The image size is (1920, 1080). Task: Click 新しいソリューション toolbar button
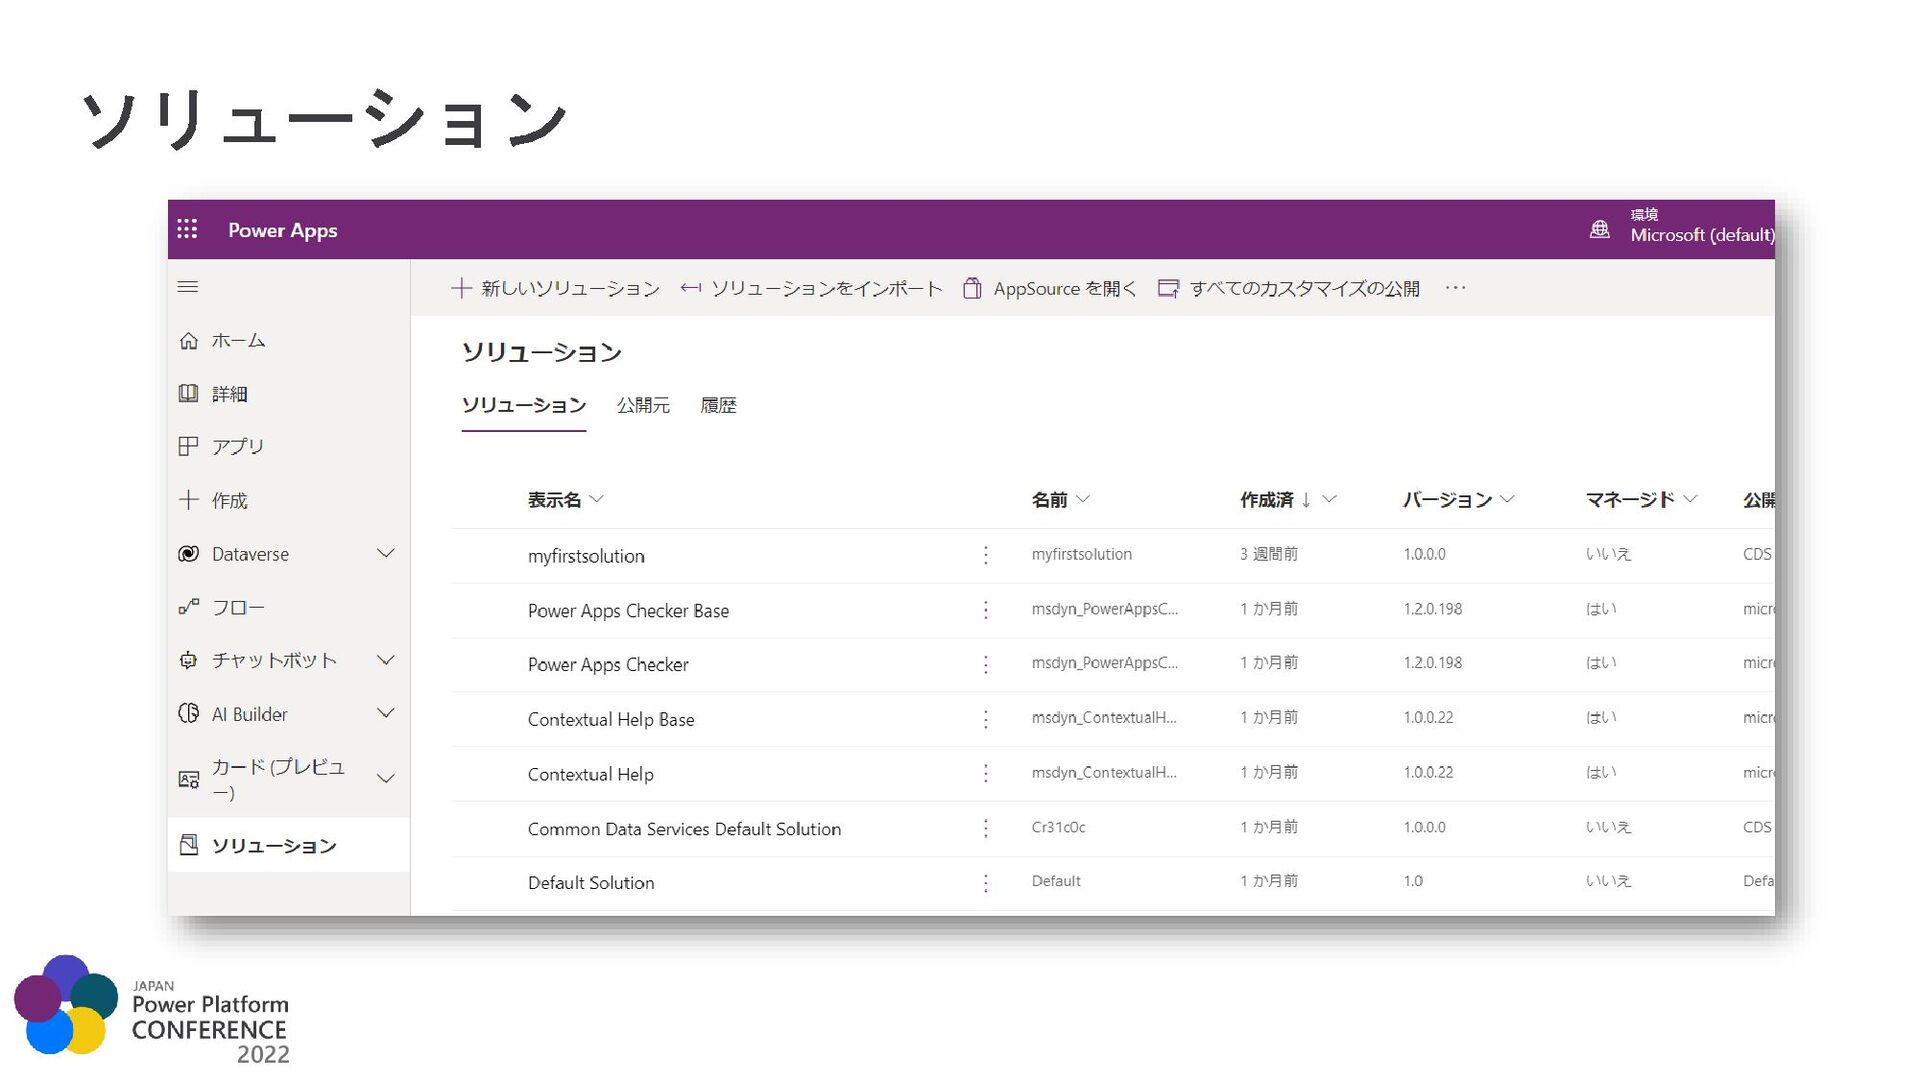(555, 288)
